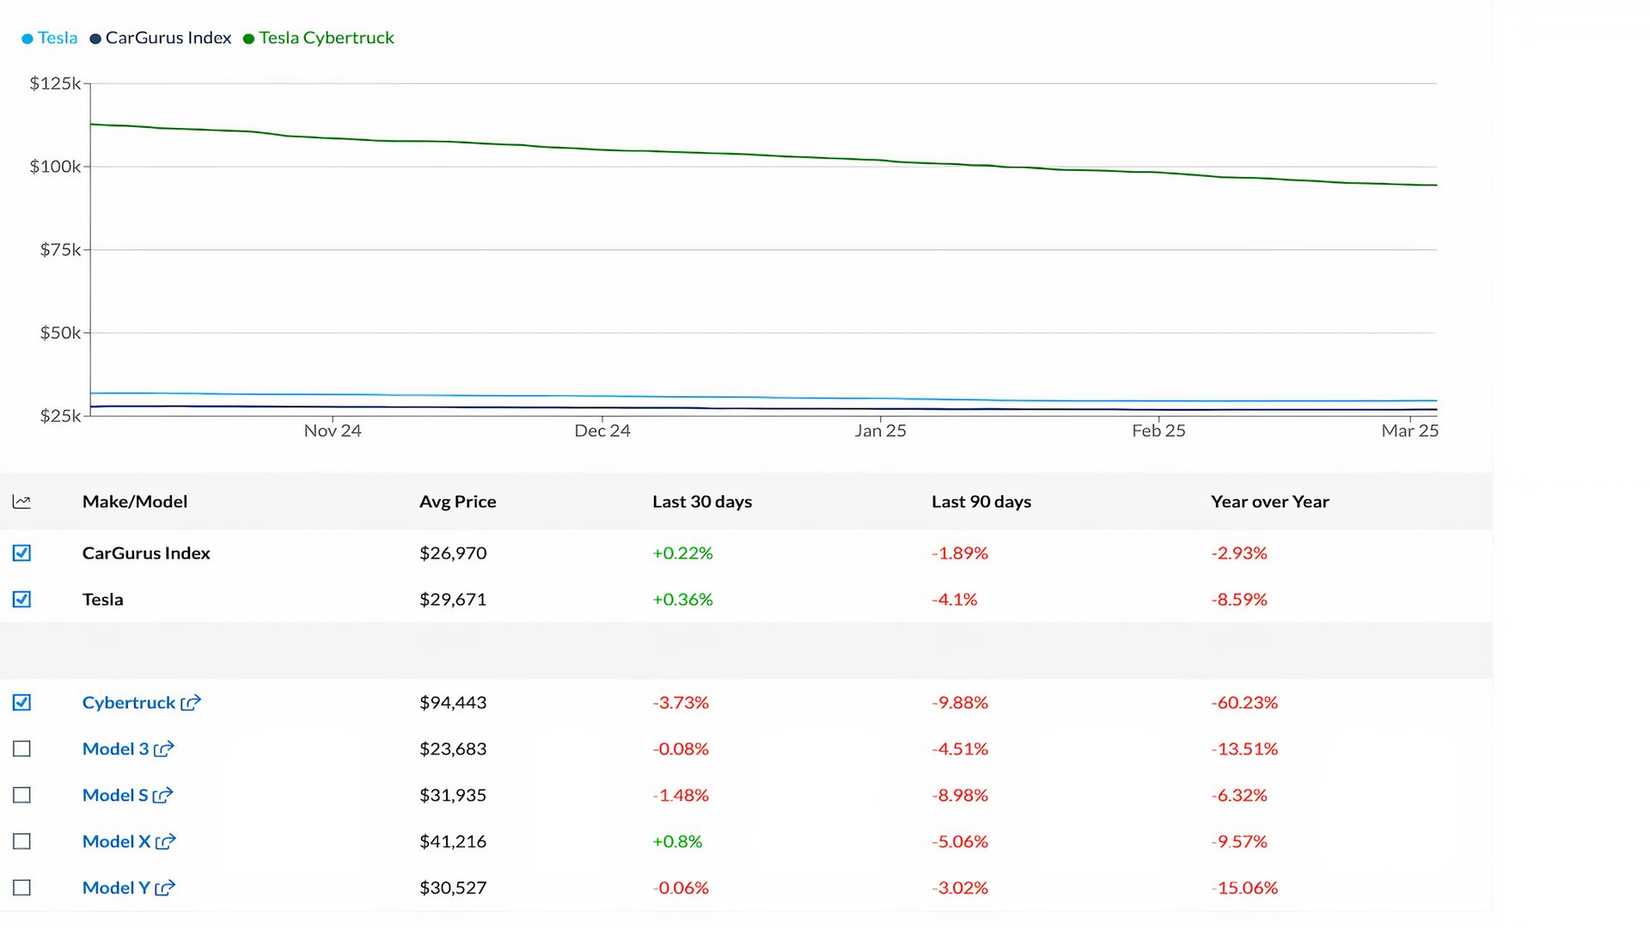Click Model X 30-day change +0.8%
This screenshot has width=1650, height=928.
pyautogui.click(x=677, y=842)
